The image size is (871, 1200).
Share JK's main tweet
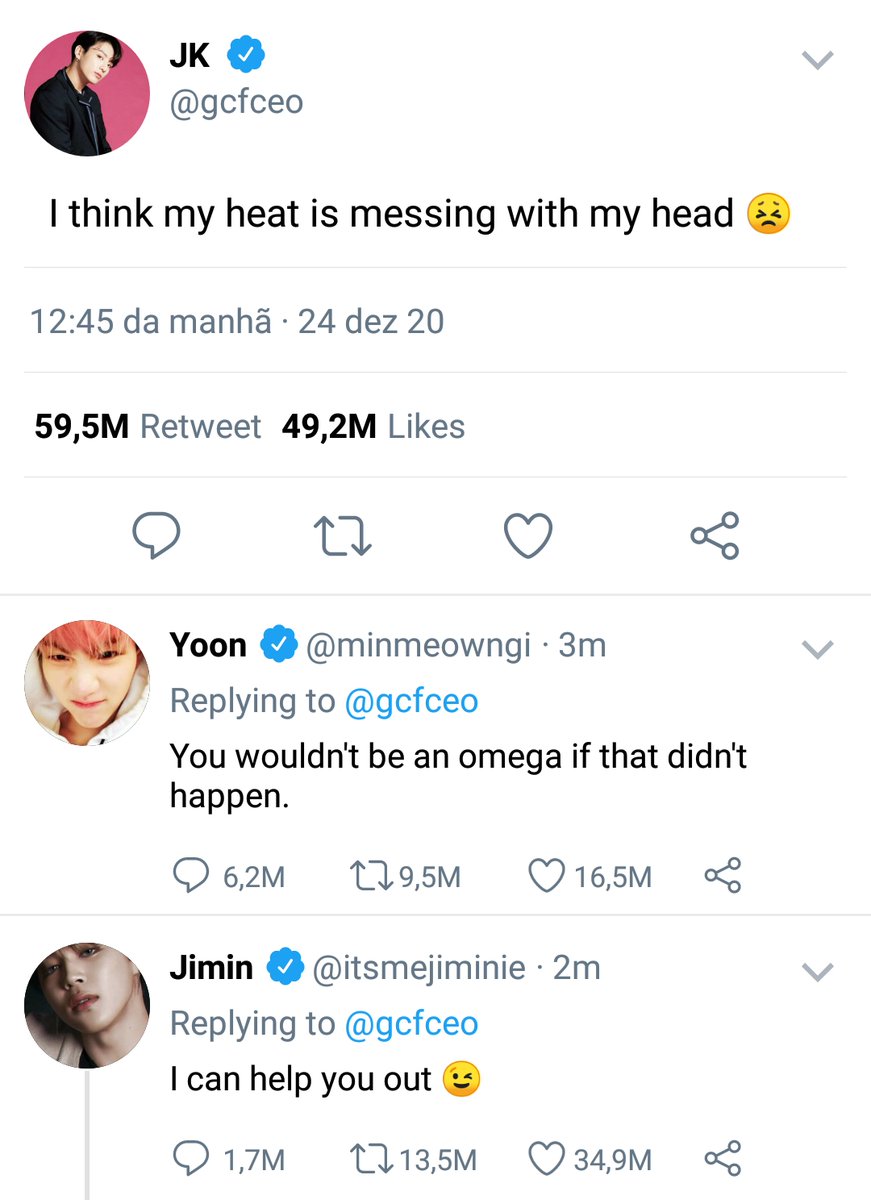coord(715,536)
